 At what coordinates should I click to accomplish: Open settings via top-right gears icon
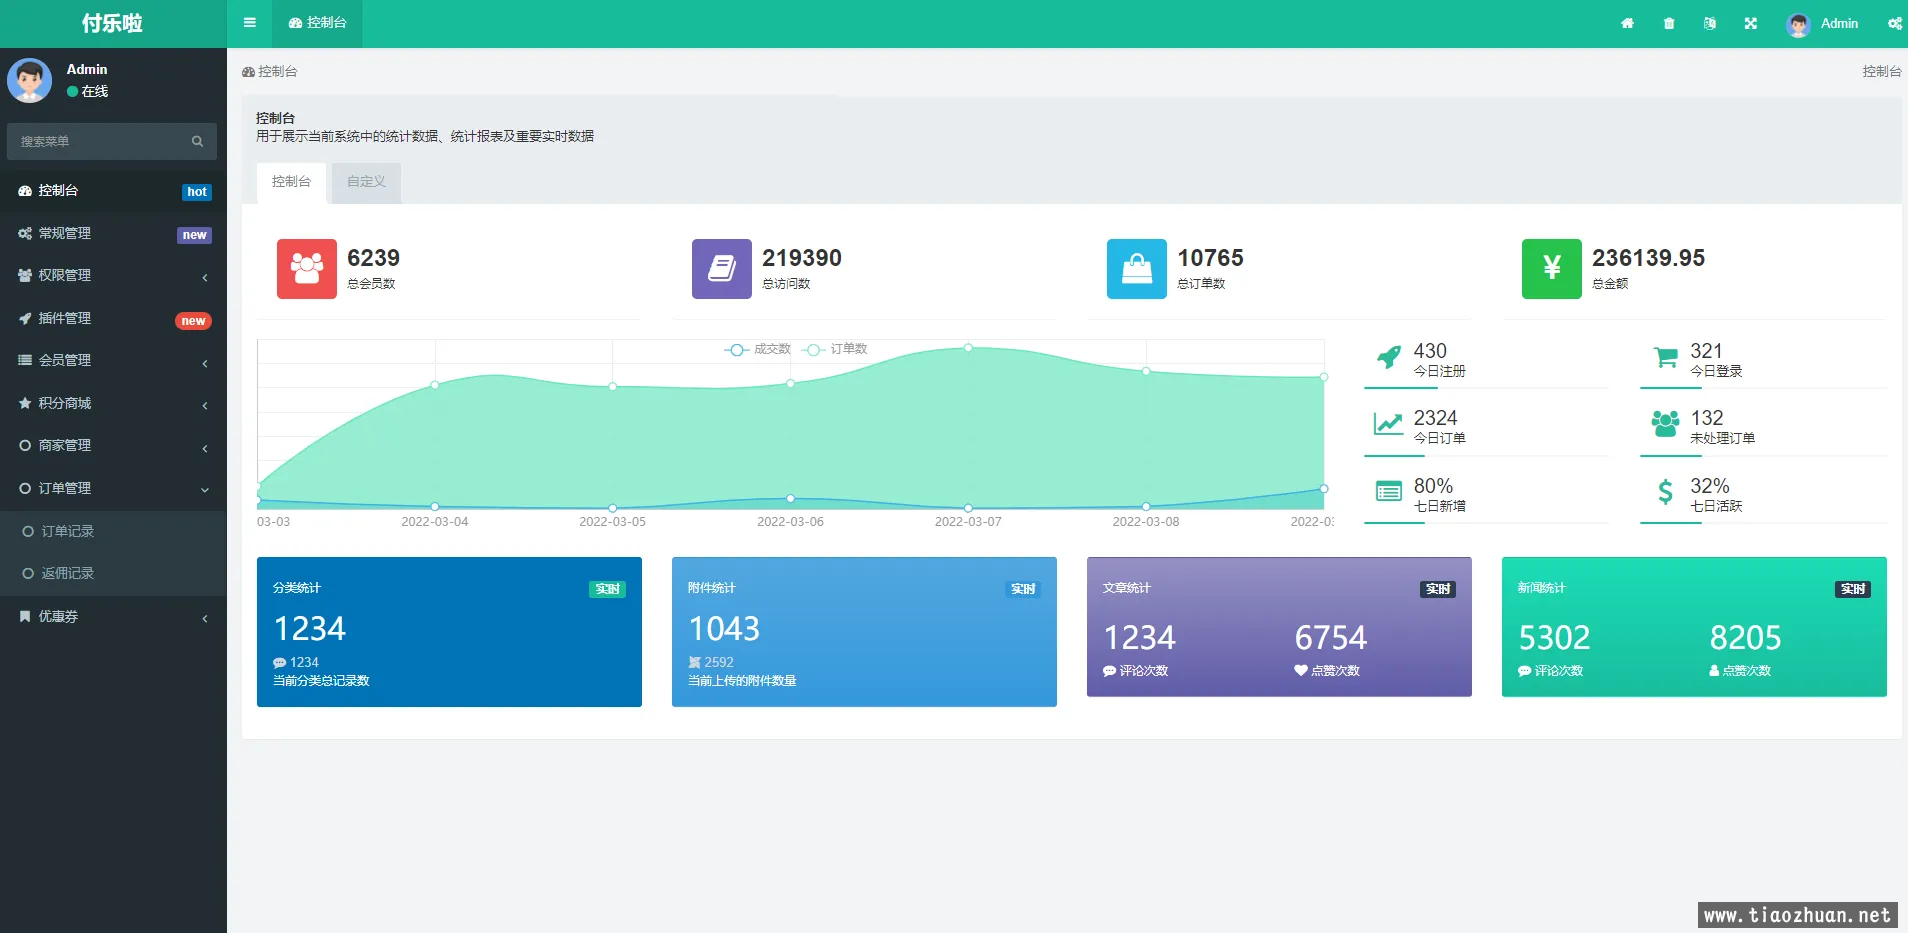click(x=1894, y=23)
